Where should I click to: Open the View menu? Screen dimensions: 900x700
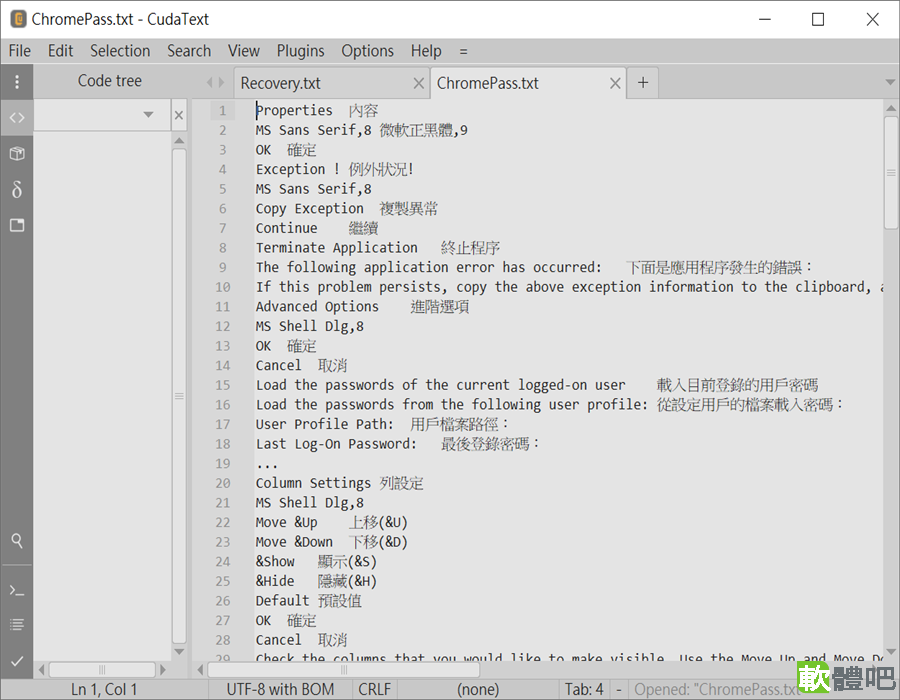tap(243, 51)
